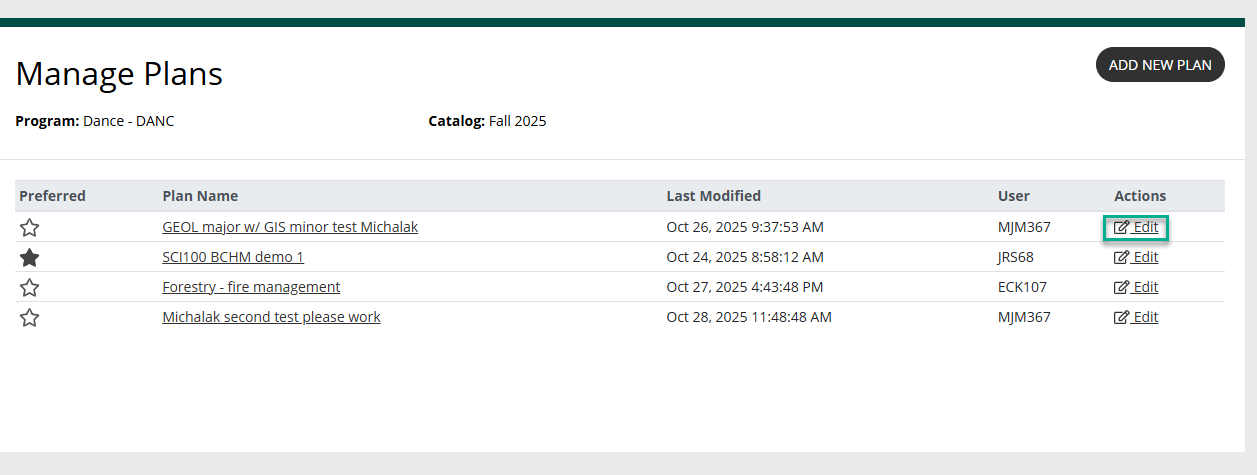Open the Forestry - fire management plan link

tap(251, 287)
